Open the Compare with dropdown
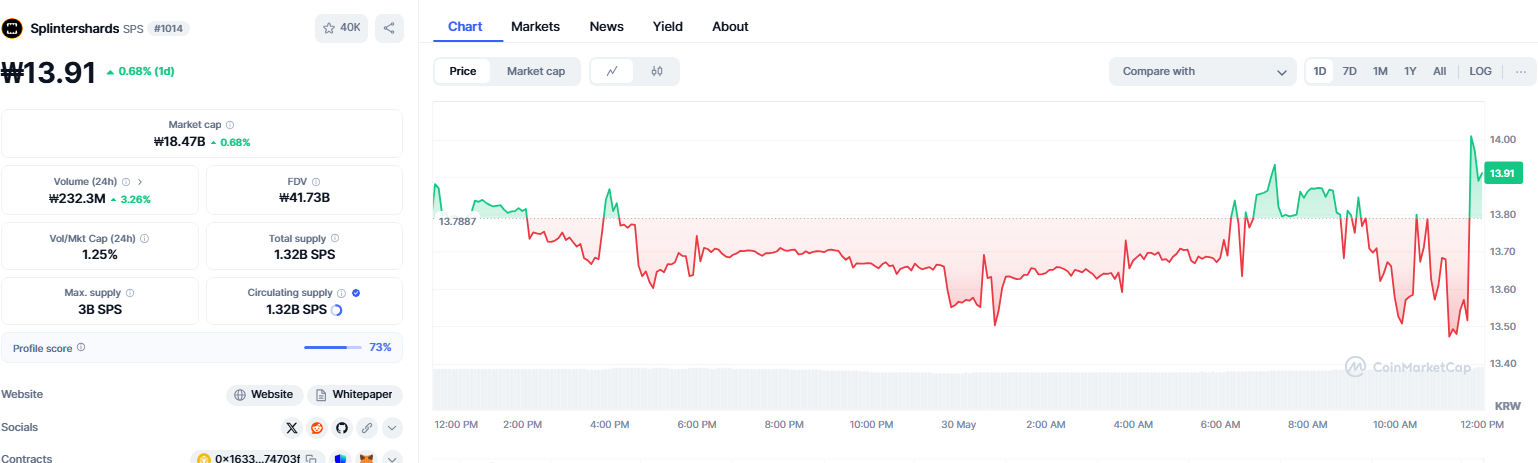The image size is (1538, 463). pyautogui.click(x=1203, y=71)
